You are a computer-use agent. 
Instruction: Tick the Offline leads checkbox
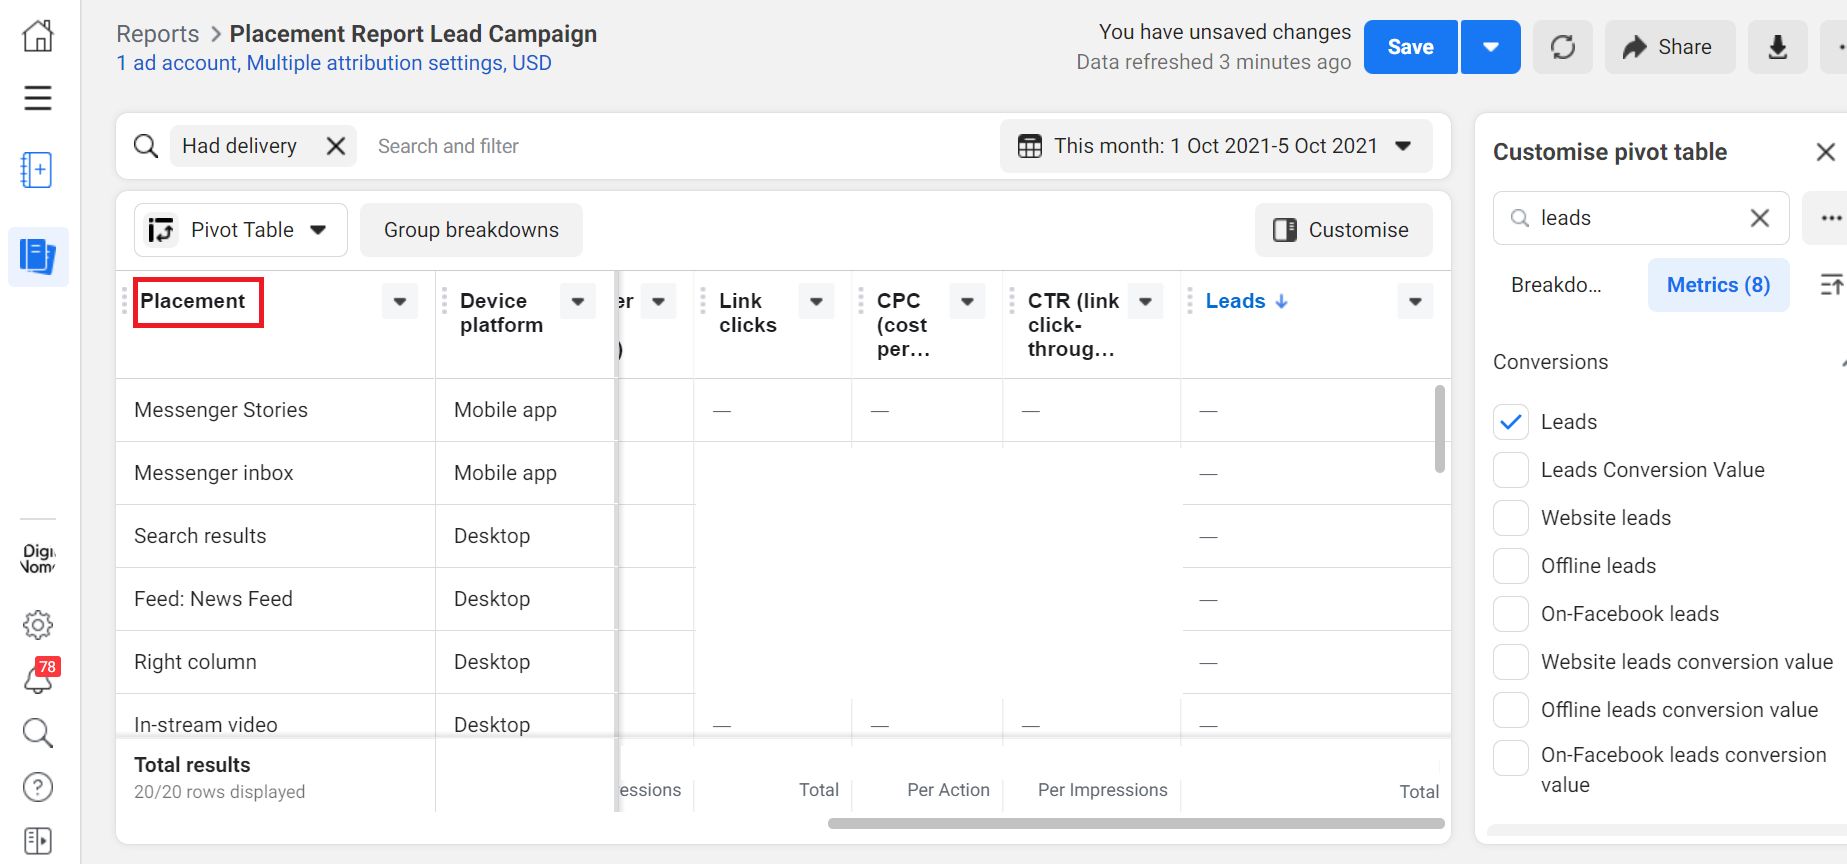point(1510,566)
